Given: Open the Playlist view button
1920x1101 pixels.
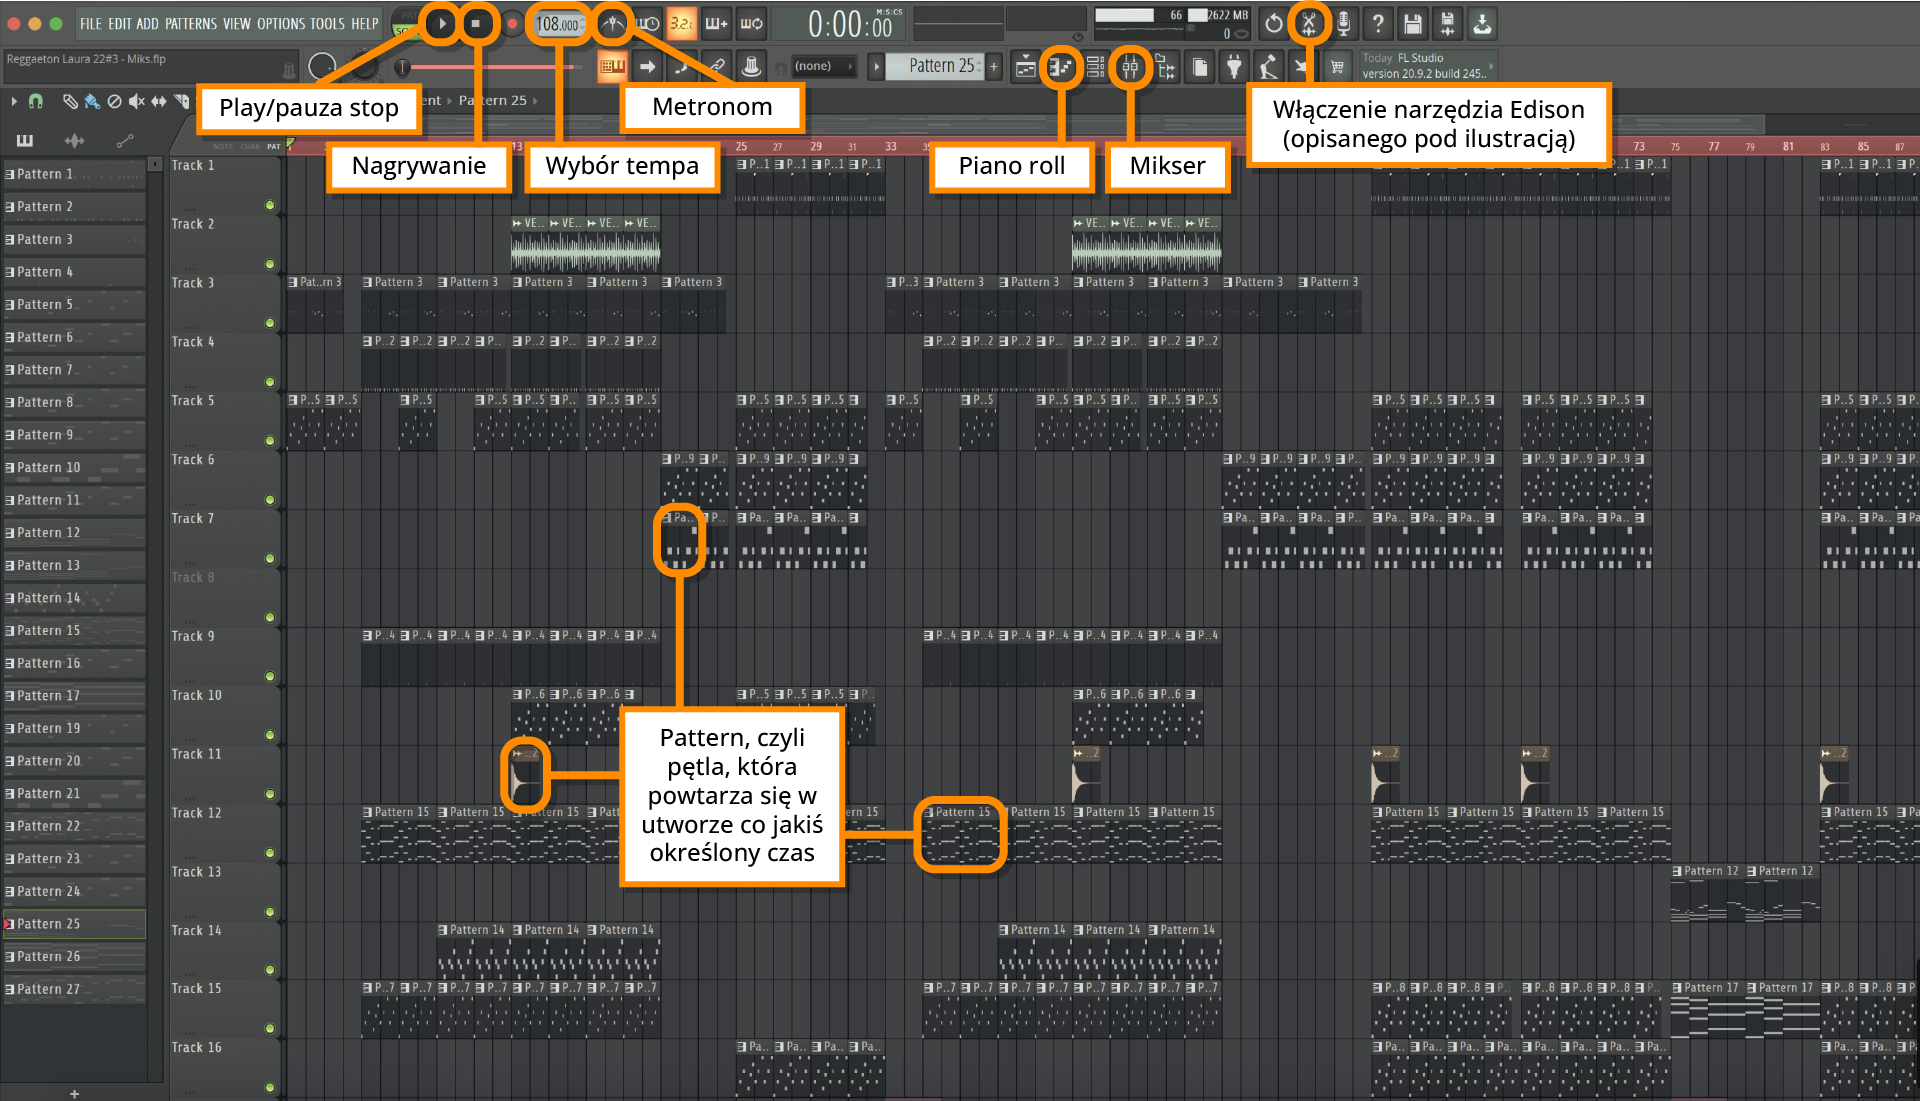Looking at the screenshot, I should [x=1025, y=67].
